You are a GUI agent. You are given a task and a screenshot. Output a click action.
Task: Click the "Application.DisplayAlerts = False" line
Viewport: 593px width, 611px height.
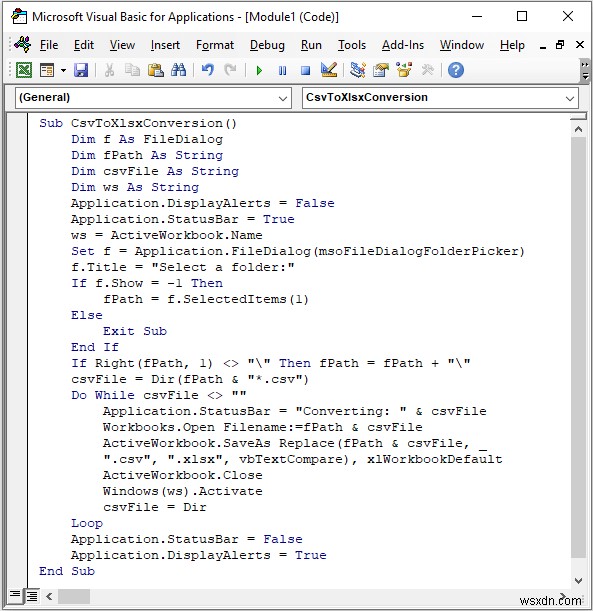click(203, 203)
